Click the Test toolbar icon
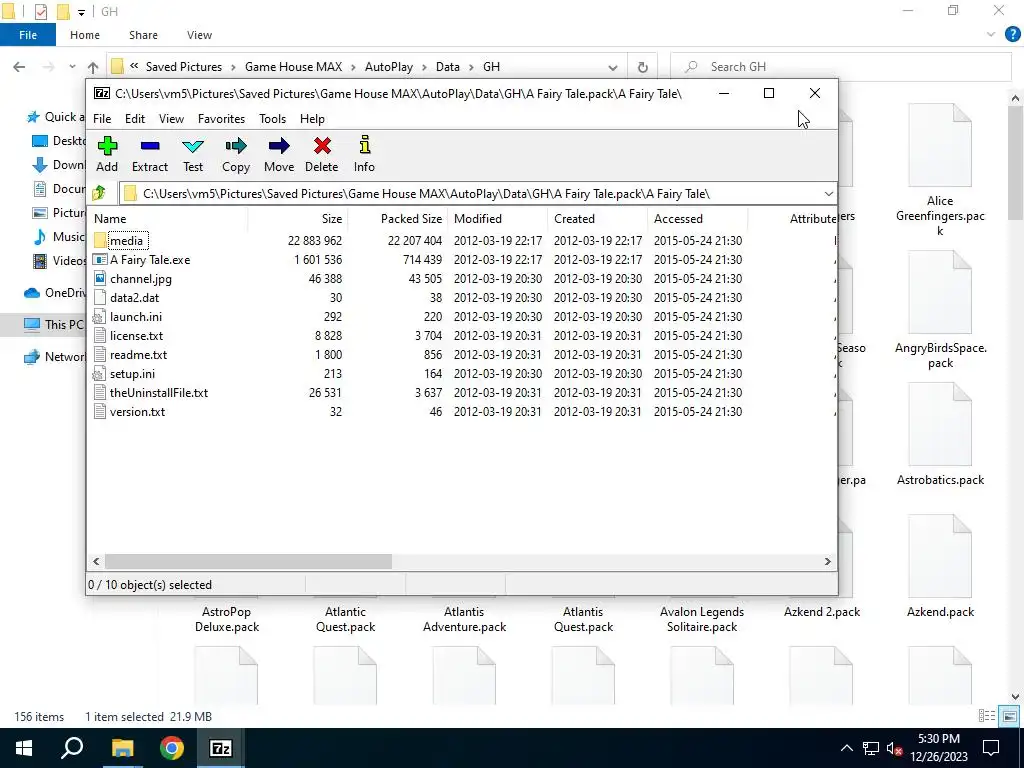This screenshot has height=768, width=1024. 193,146
